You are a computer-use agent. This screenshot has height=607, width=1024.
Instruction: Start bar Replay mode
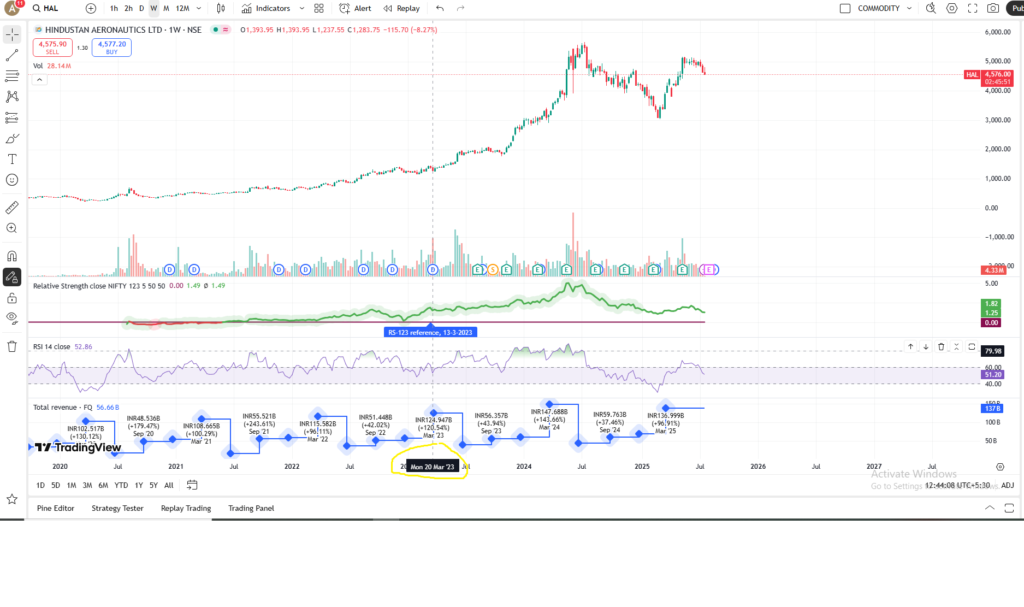(401, 8)
